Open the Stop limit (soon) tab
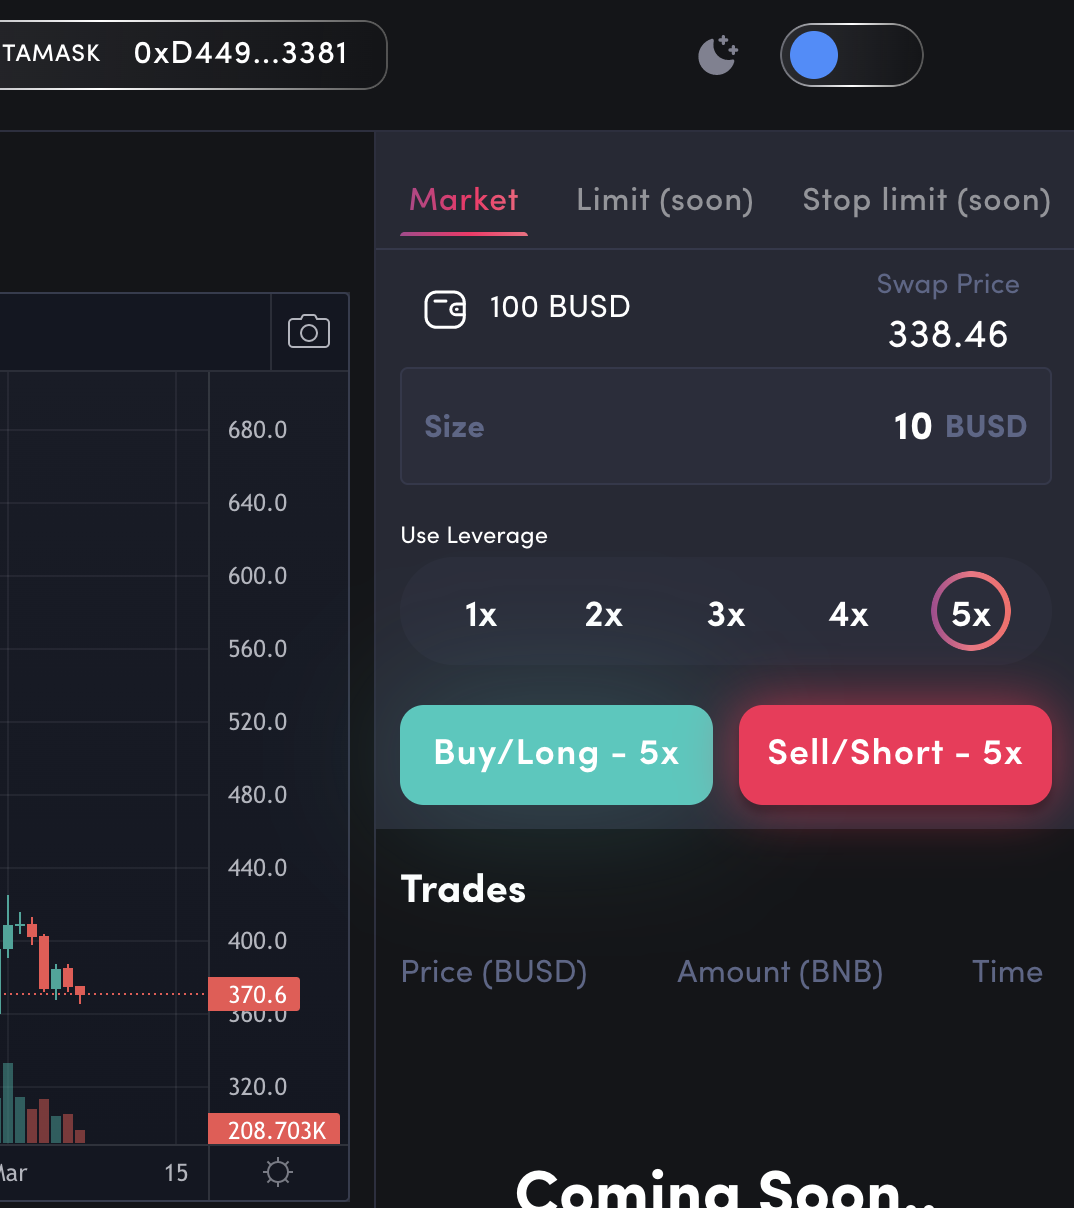1074x1208 pixels. click(926, 200)
